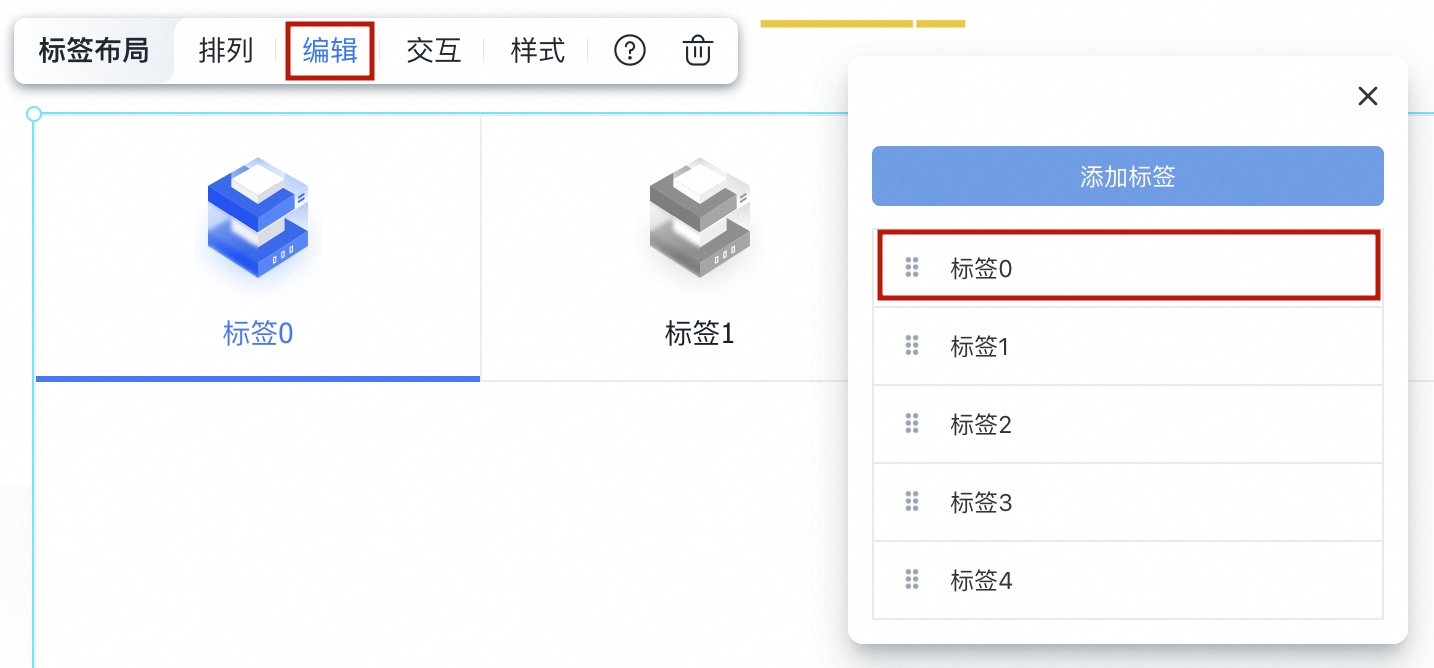Open the 样式 toolbar tab
The image size is (1434, 668).
point(538,50)
